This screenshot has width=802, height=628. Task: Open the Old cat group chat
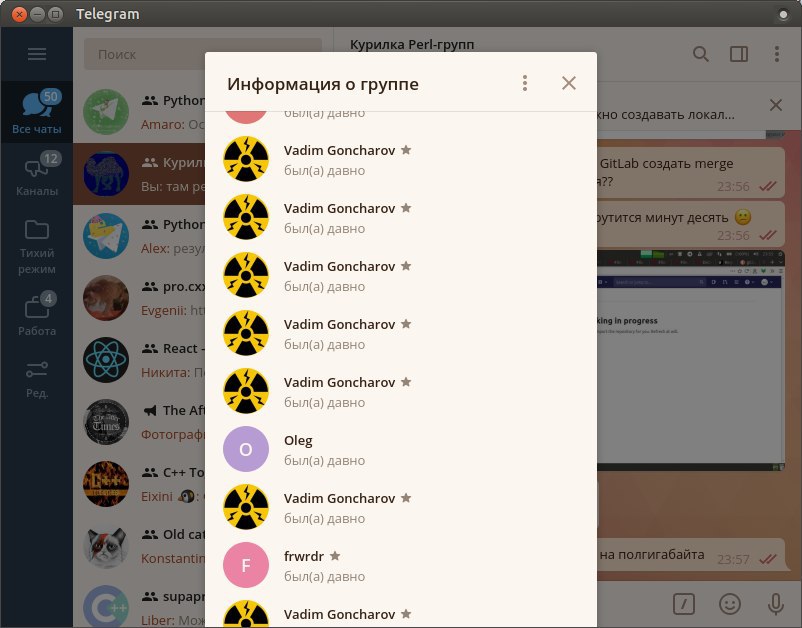(139, 546)
